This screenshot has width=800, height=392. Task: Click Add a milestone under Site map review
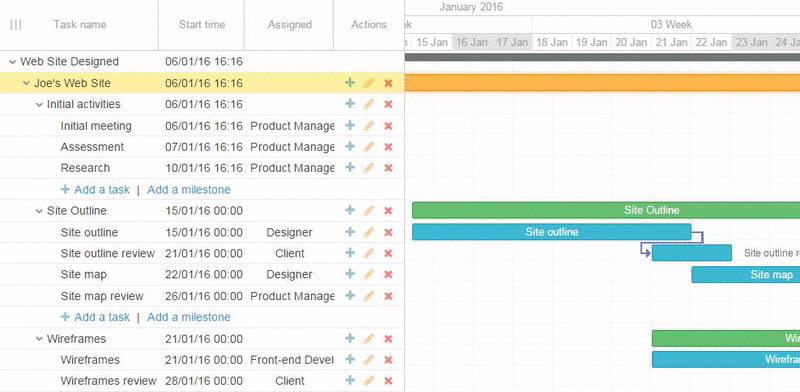pyautogui.click(x=189, y=317)
